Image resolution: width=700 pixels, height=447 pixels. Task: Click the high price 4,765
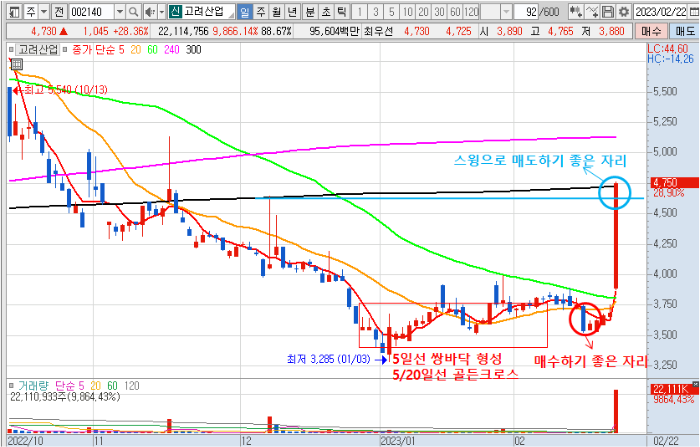pos(560,31)
